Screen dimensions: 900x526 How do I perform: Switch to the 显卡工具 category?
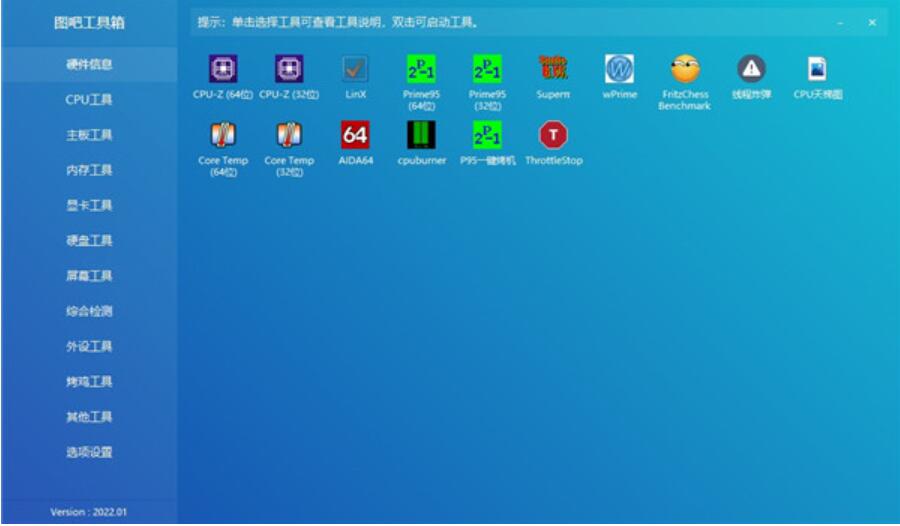click(x=89, y=205)
